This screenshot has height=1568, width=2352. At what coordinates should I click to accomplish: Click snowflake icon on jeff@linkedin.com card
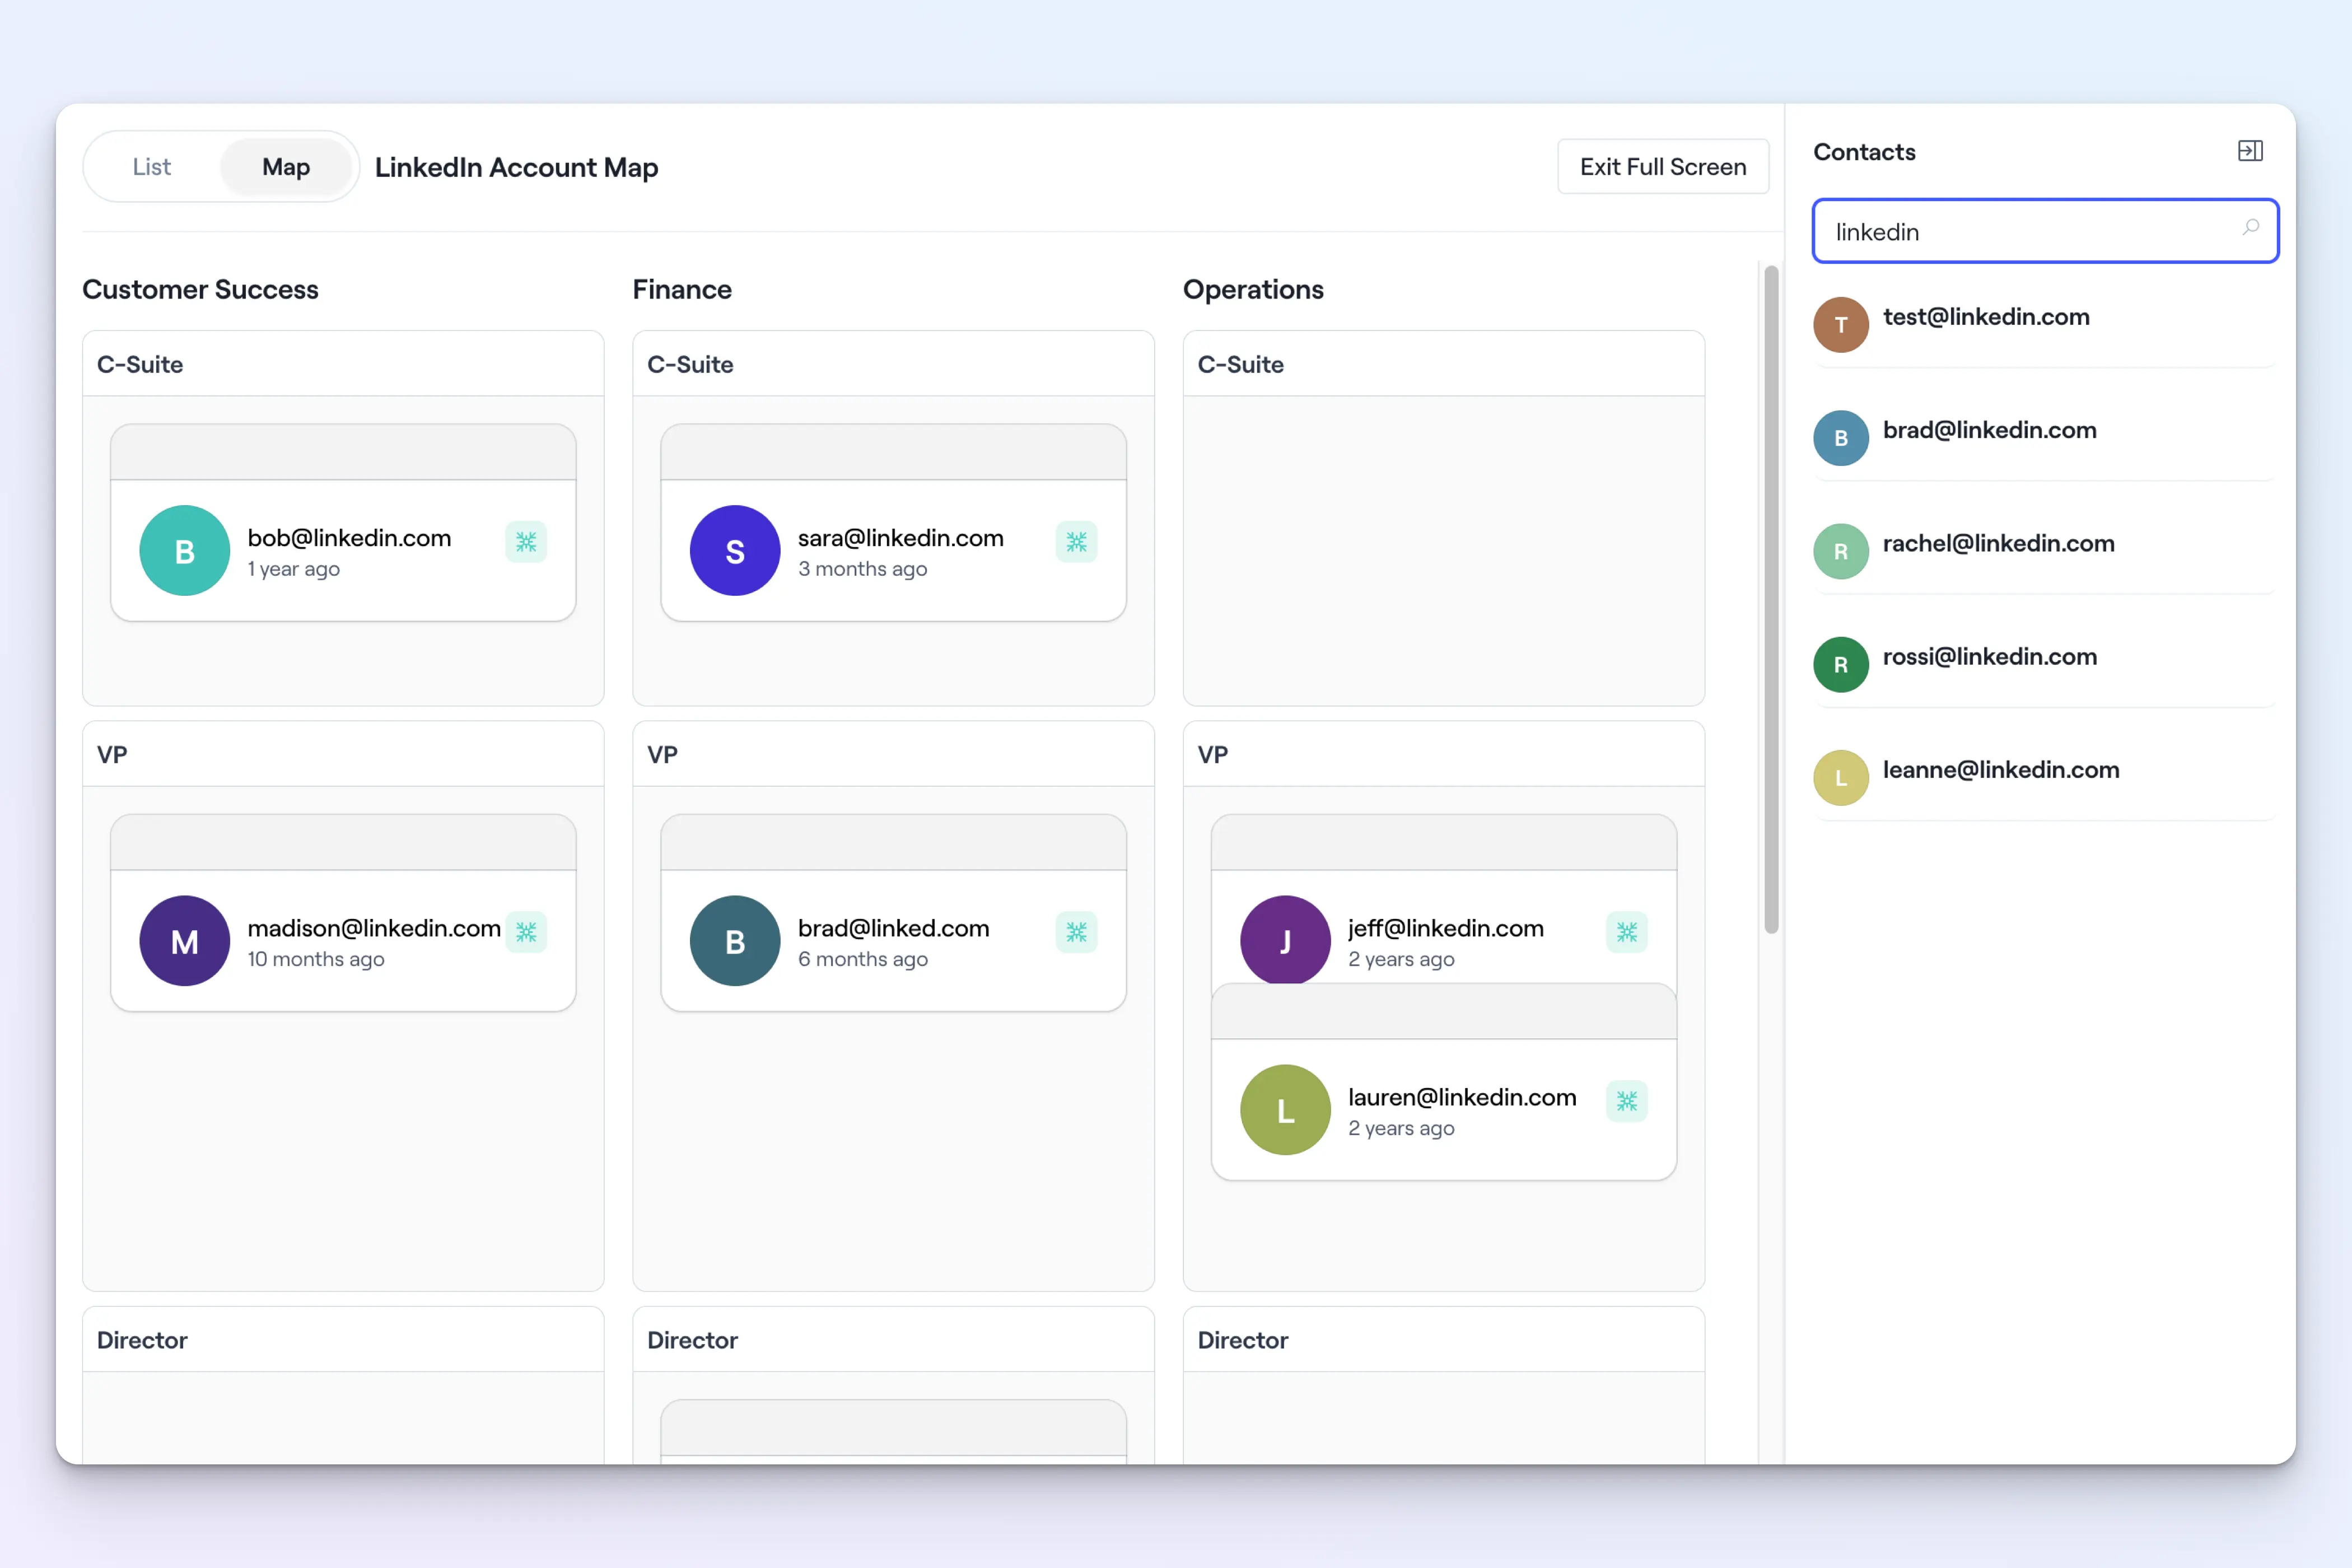(1626, 932)
